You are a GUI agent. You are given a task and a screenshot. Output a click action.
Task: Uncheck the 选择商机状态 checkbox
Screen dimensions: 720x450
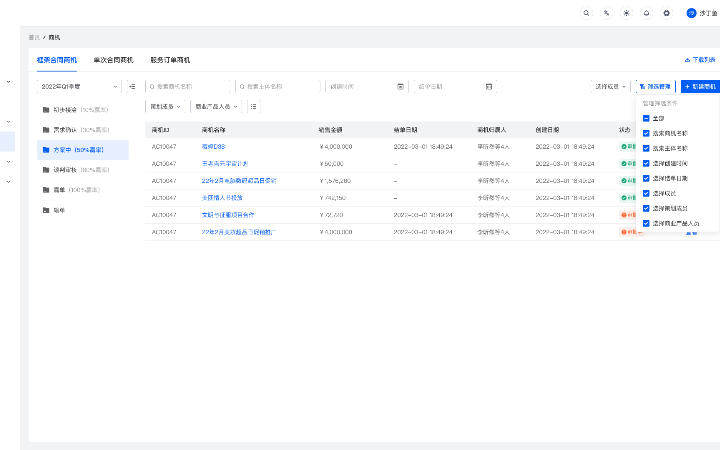tap(646, 208)
